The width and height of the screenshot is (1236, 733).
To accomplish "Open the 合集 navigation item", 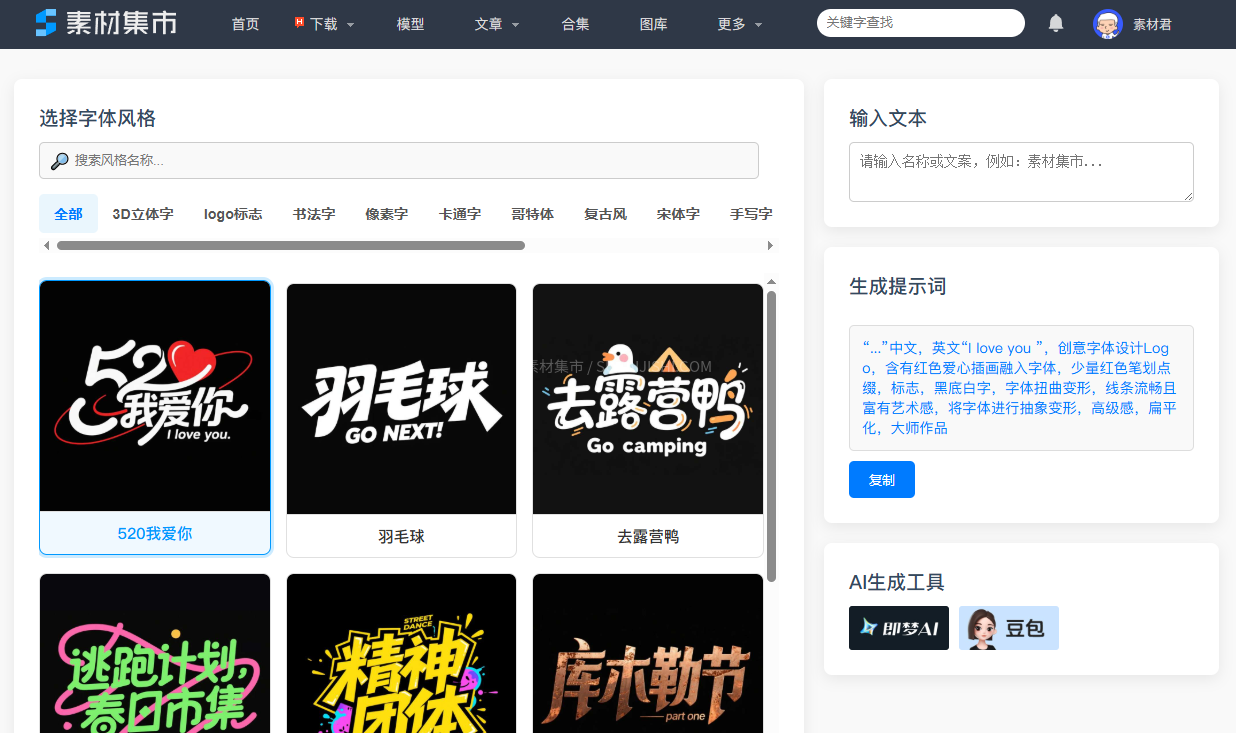I will (x=575, y=24).
